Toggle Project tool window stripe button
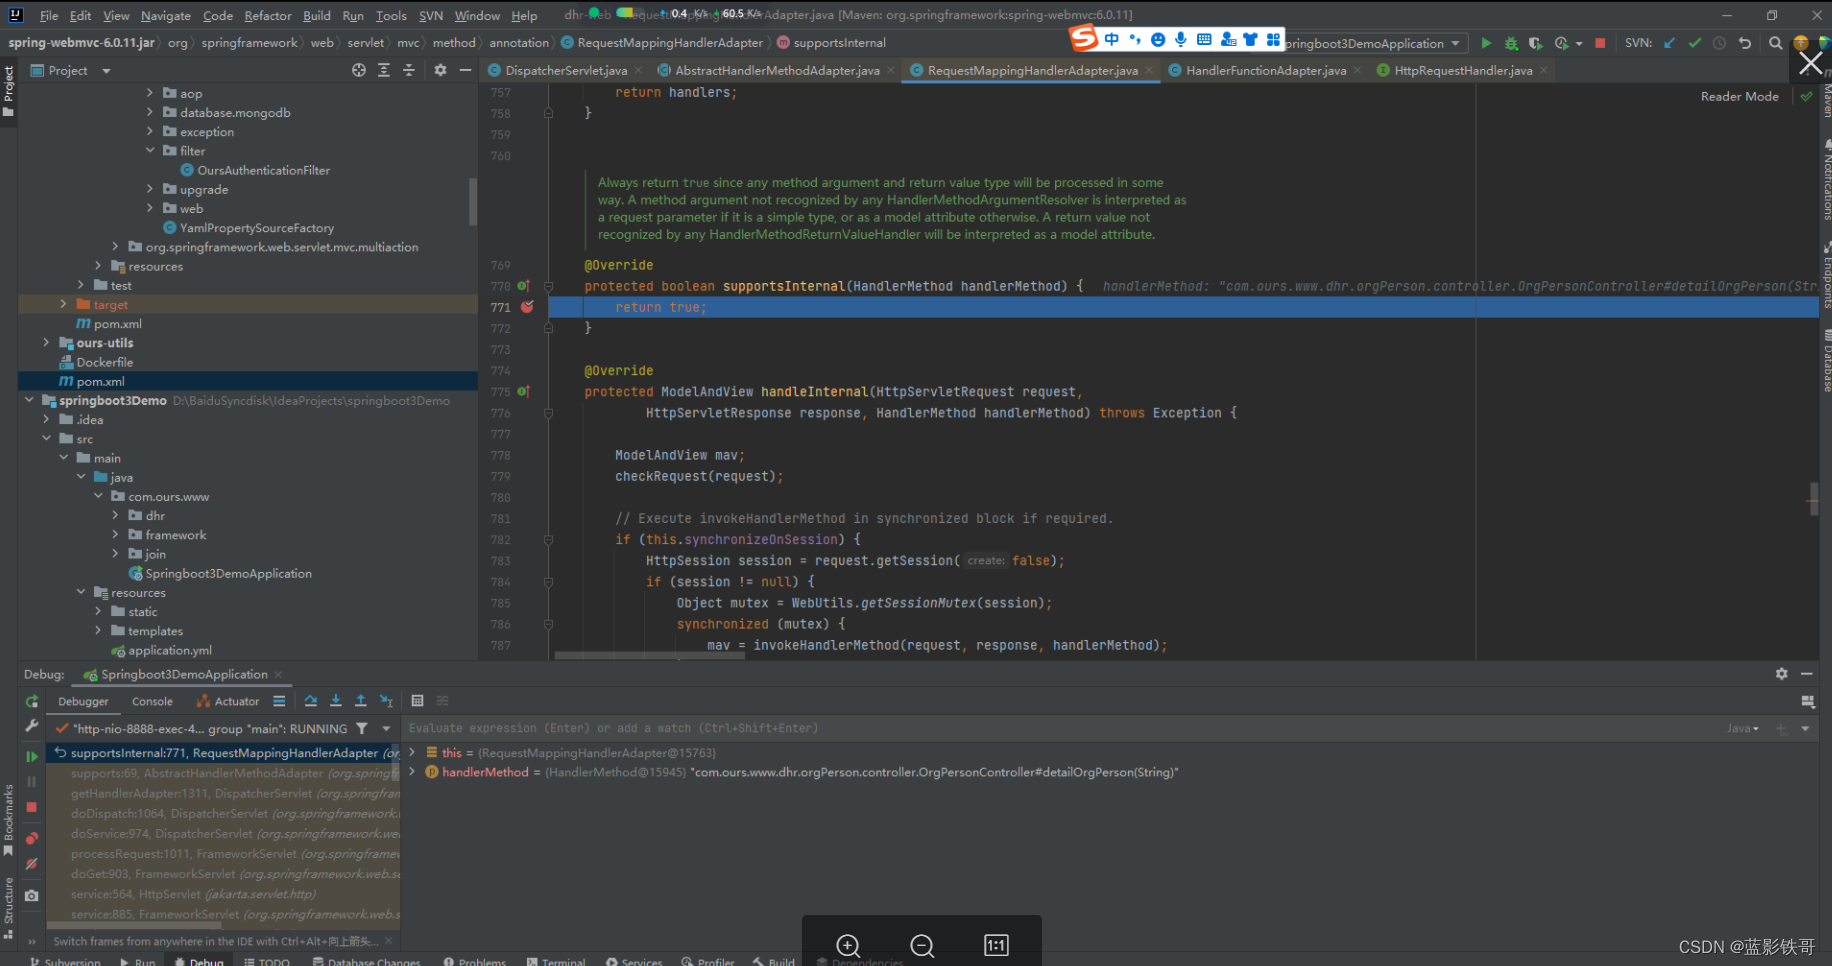 [9, 92]
